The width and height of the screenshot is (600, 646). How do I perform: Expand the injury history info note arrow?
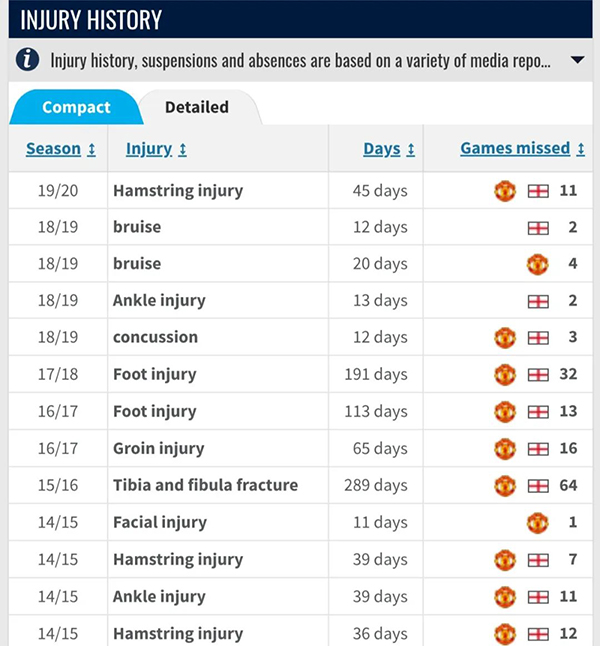click(577, 61)
